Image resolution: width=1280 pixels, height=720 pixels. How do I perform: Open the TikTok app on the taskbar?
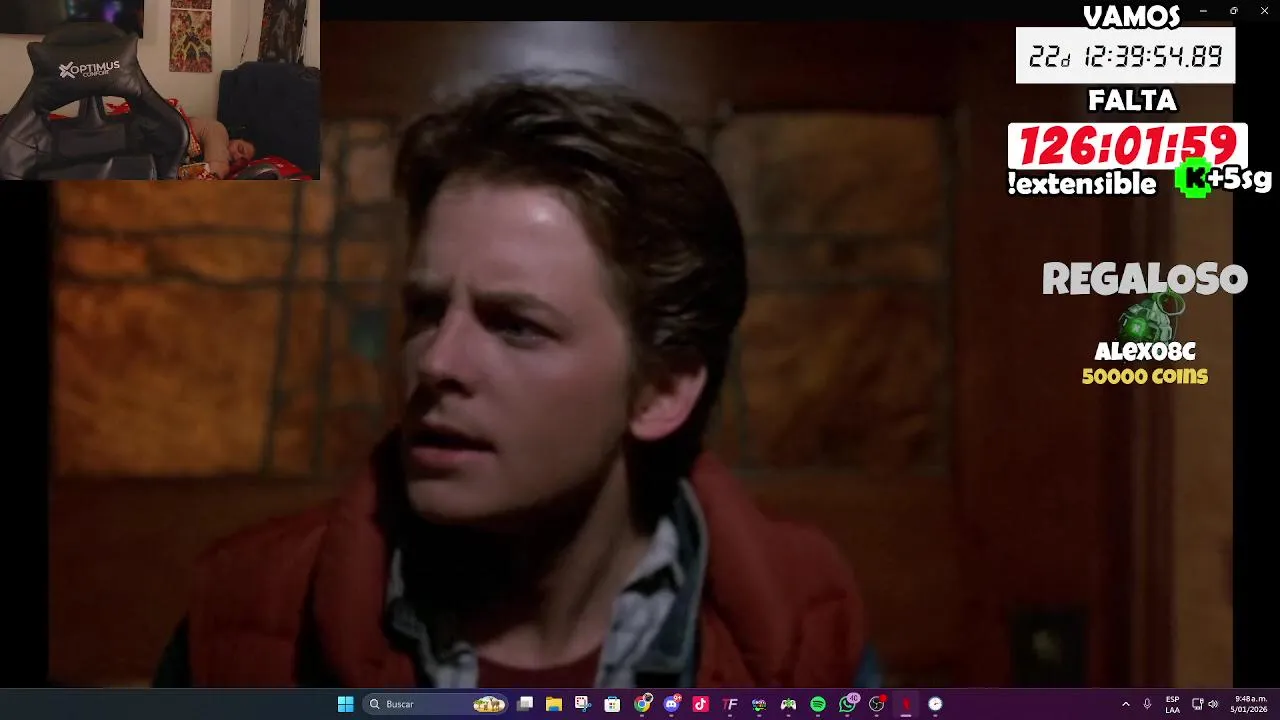pyautogui.click(x=701, y=704)
